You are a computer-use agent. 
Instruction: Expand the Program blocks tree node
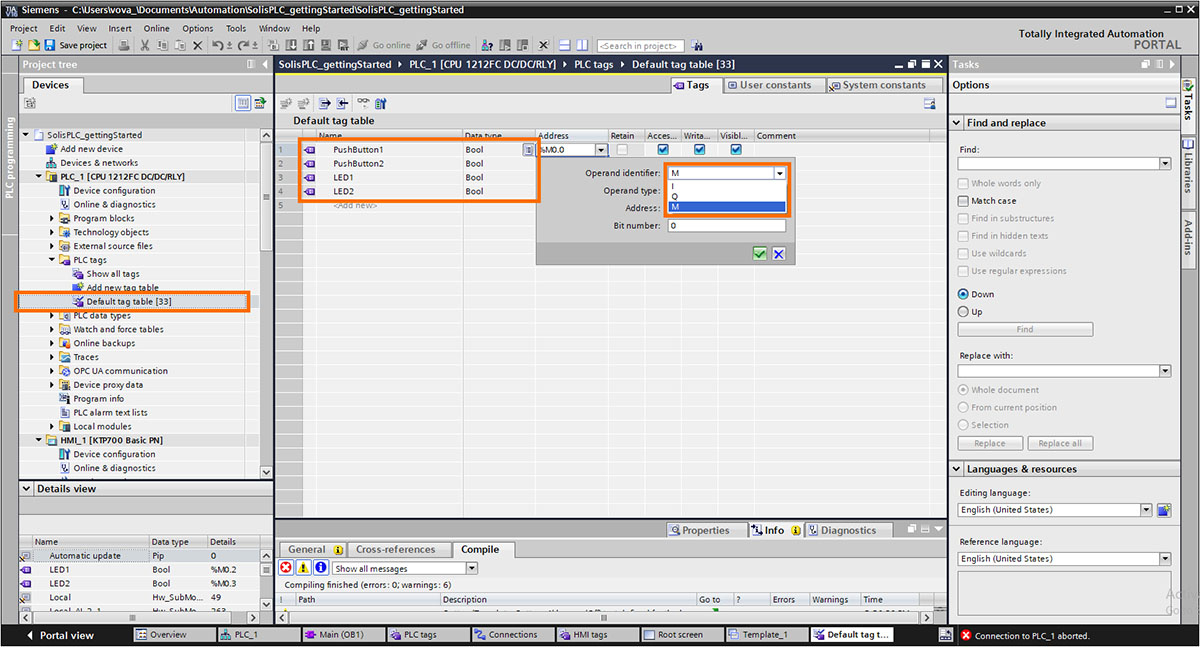(x=53, y=218)
